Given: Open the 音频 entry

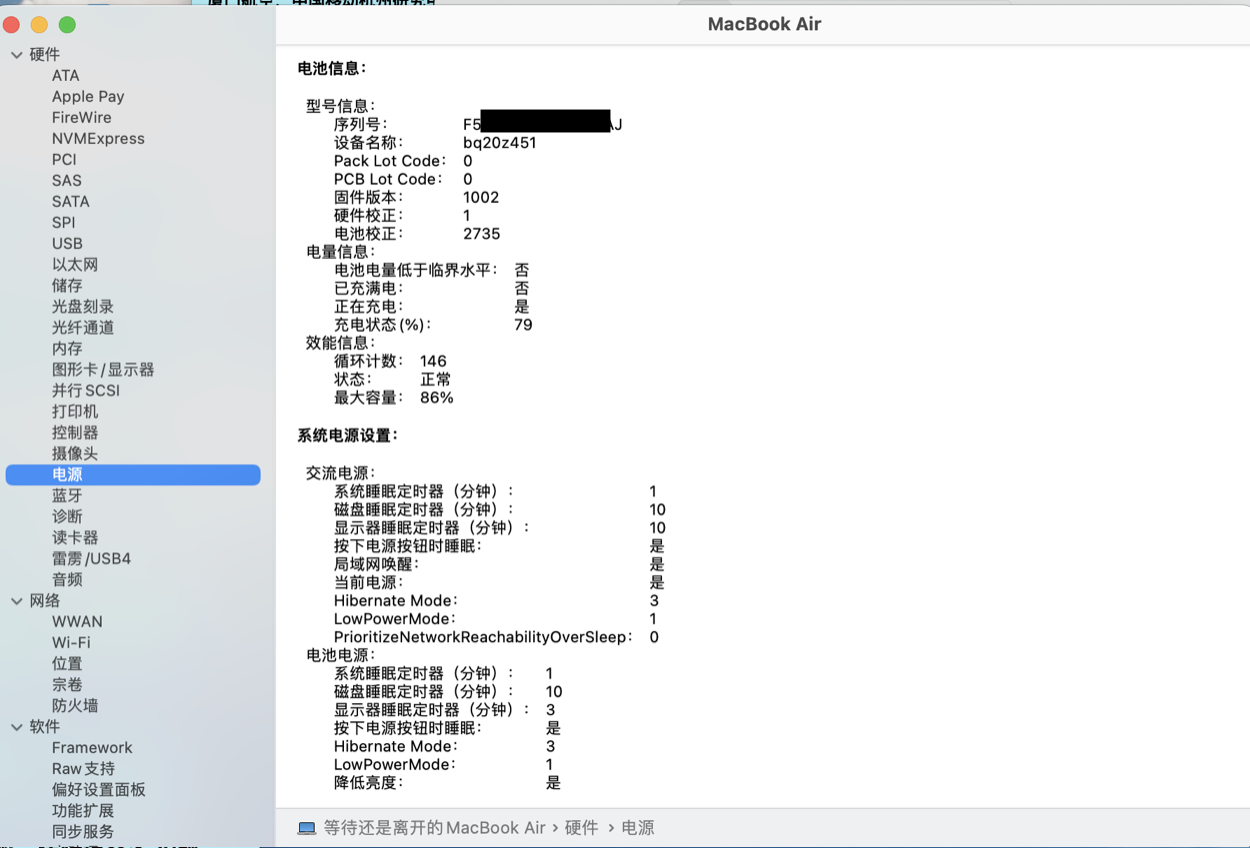Looking at the screenshot, I should pyautogui.click(x=67, y=580).
